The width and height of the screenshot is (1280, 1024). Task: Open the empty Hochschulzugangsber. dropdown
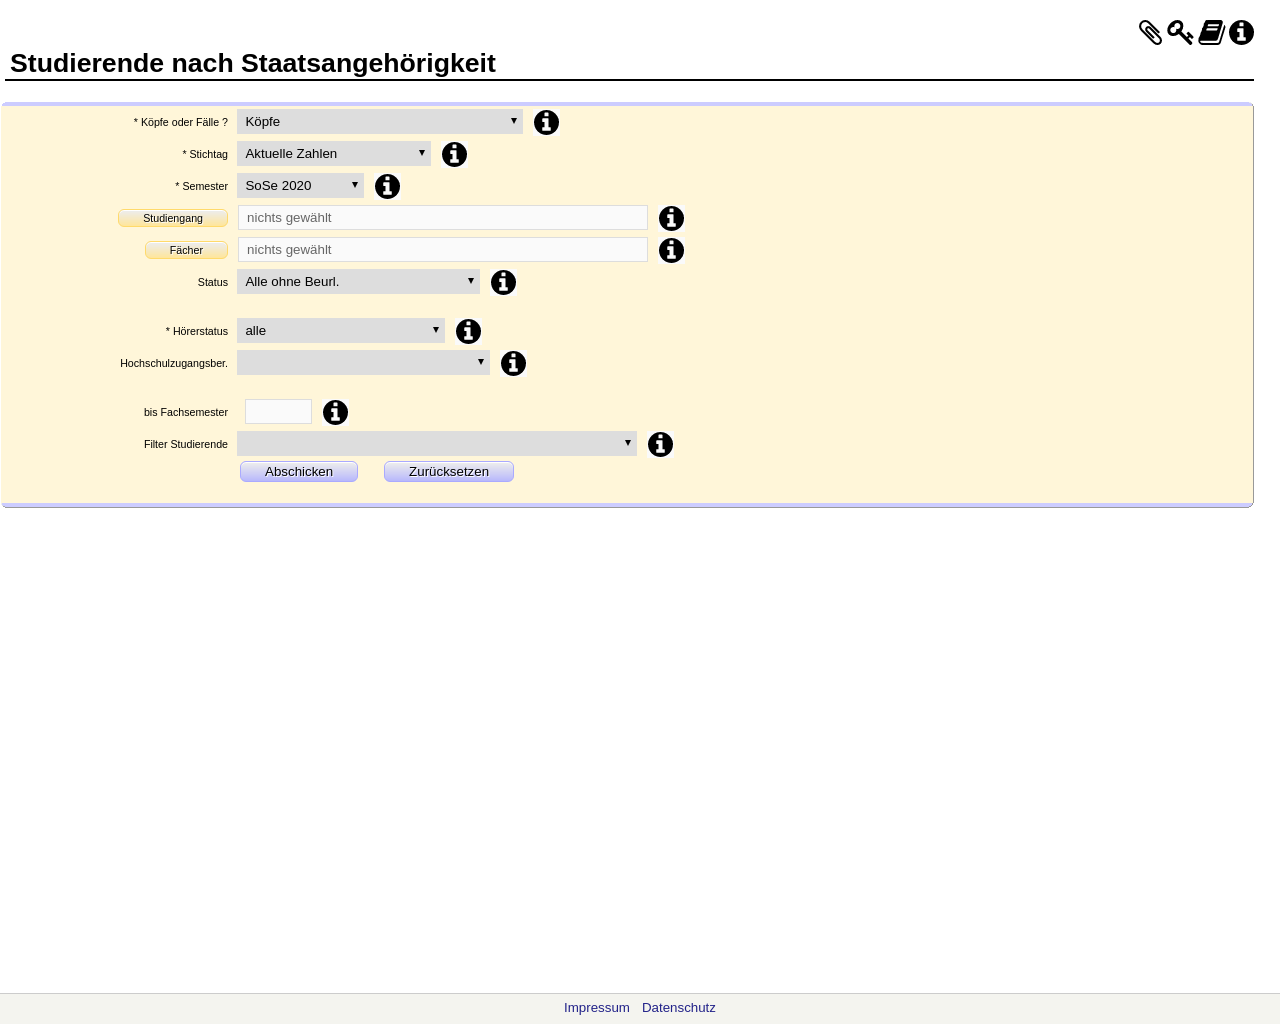point(363,362)
